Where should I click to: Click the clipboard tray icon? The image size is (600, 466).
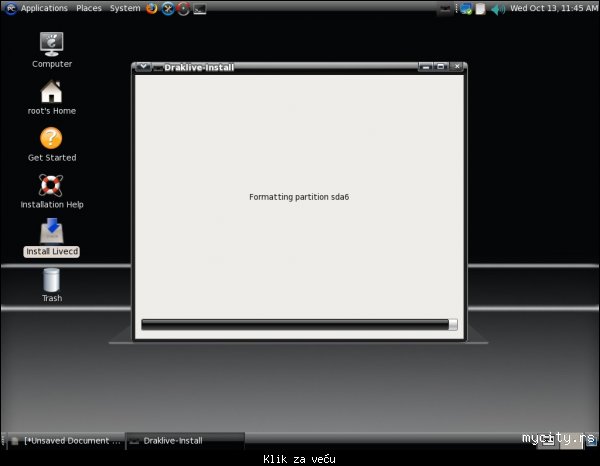coord(480,9)
